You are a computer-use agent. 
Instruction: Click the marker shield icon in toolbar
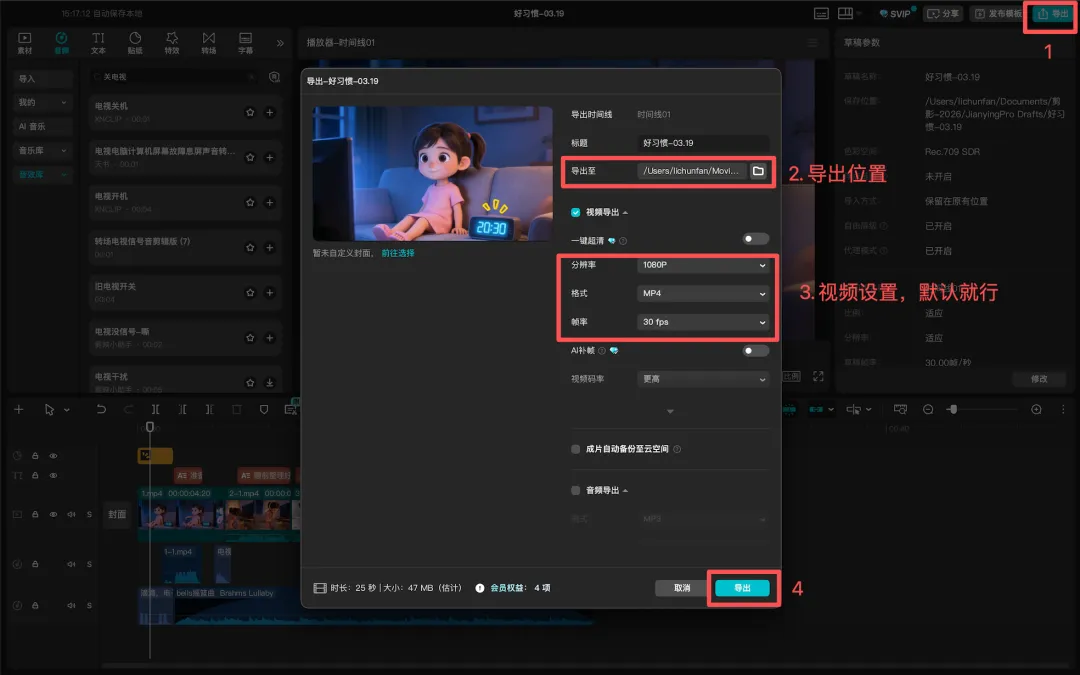264,409
